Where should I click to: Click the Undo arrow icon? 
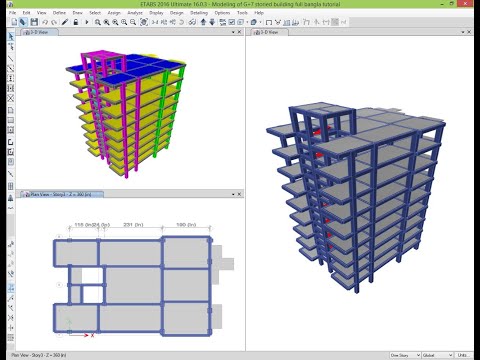point(45,22)
